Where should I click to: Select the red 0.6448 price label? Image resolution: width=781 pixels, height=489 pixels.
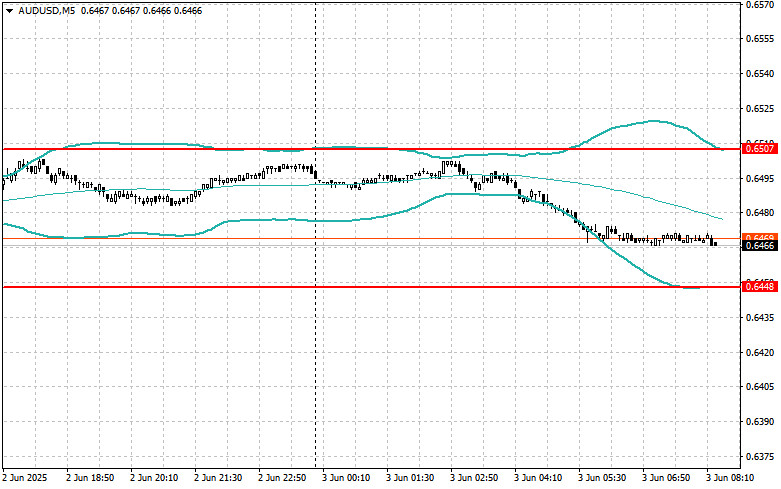coord(760,286)
